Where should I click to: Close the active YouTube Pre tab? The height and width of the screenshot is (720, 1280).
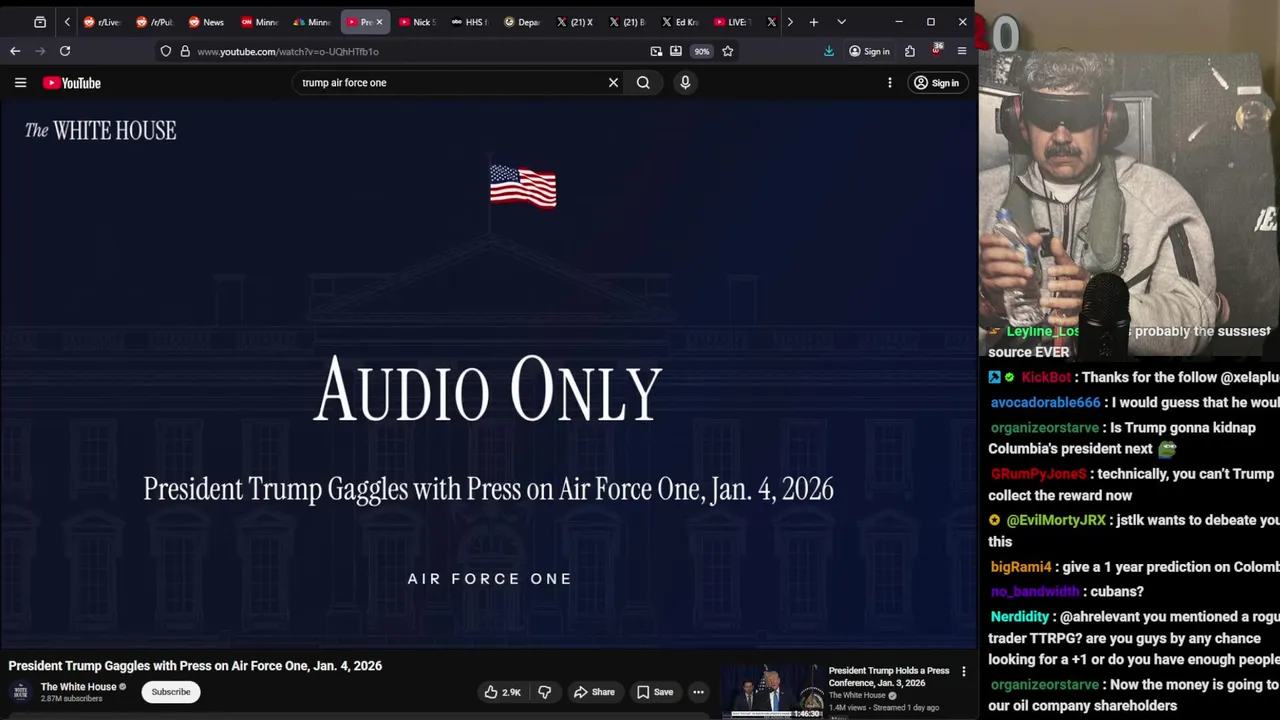coord(379,22)
